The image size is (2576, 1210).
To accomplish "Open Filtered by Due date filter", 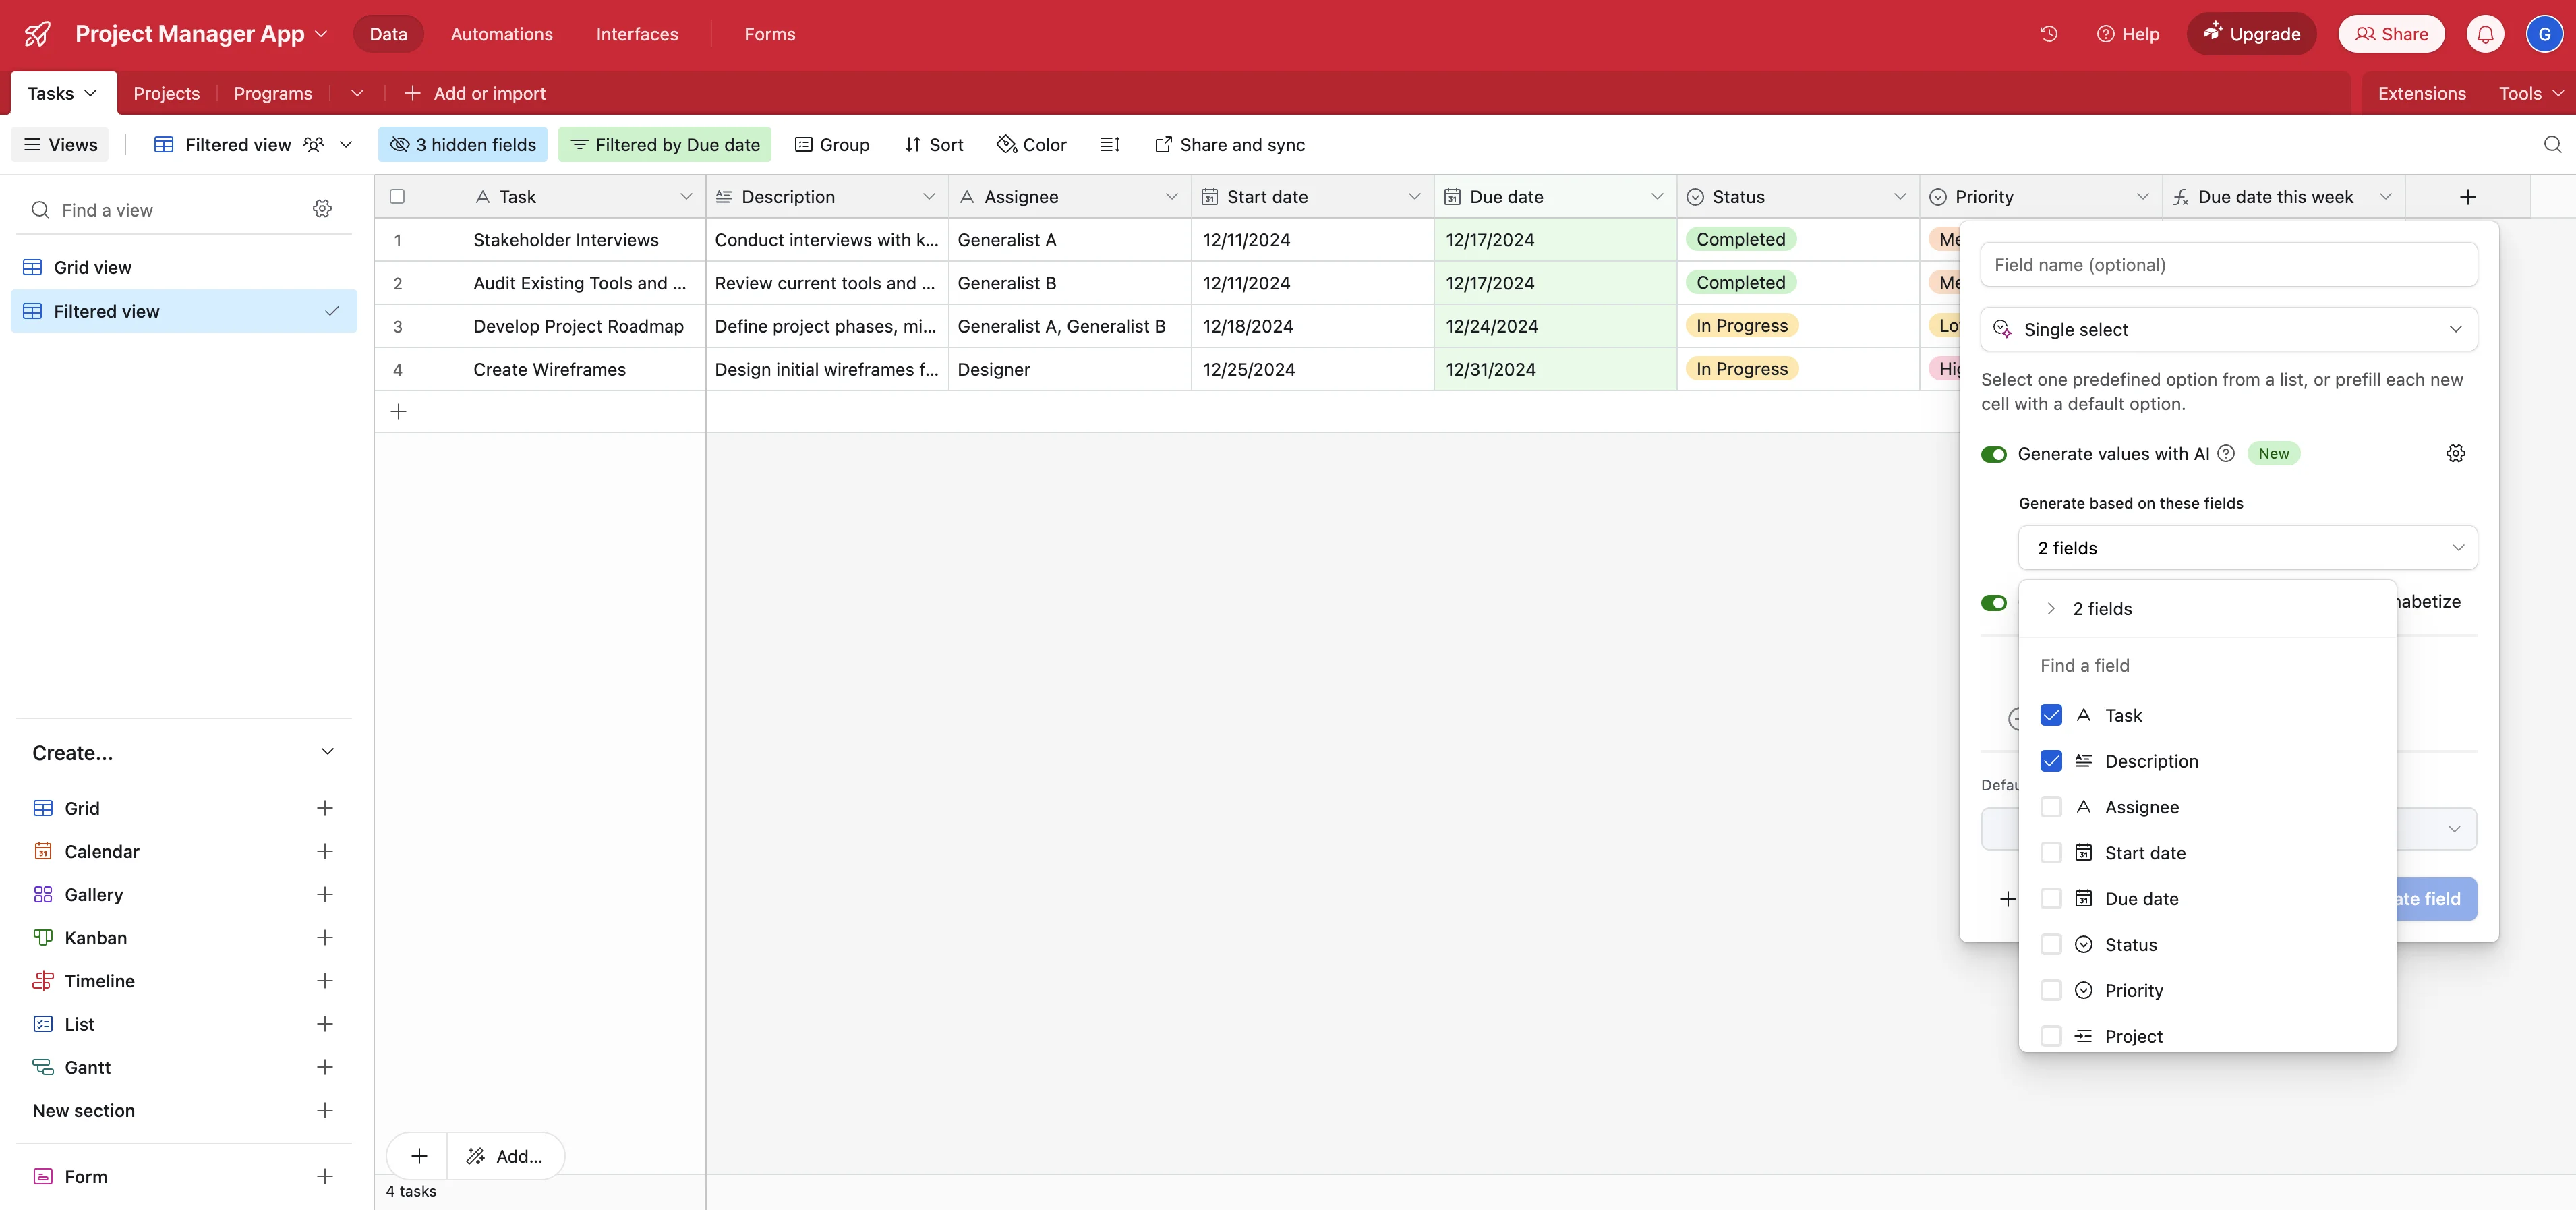I will coord(665,145).
